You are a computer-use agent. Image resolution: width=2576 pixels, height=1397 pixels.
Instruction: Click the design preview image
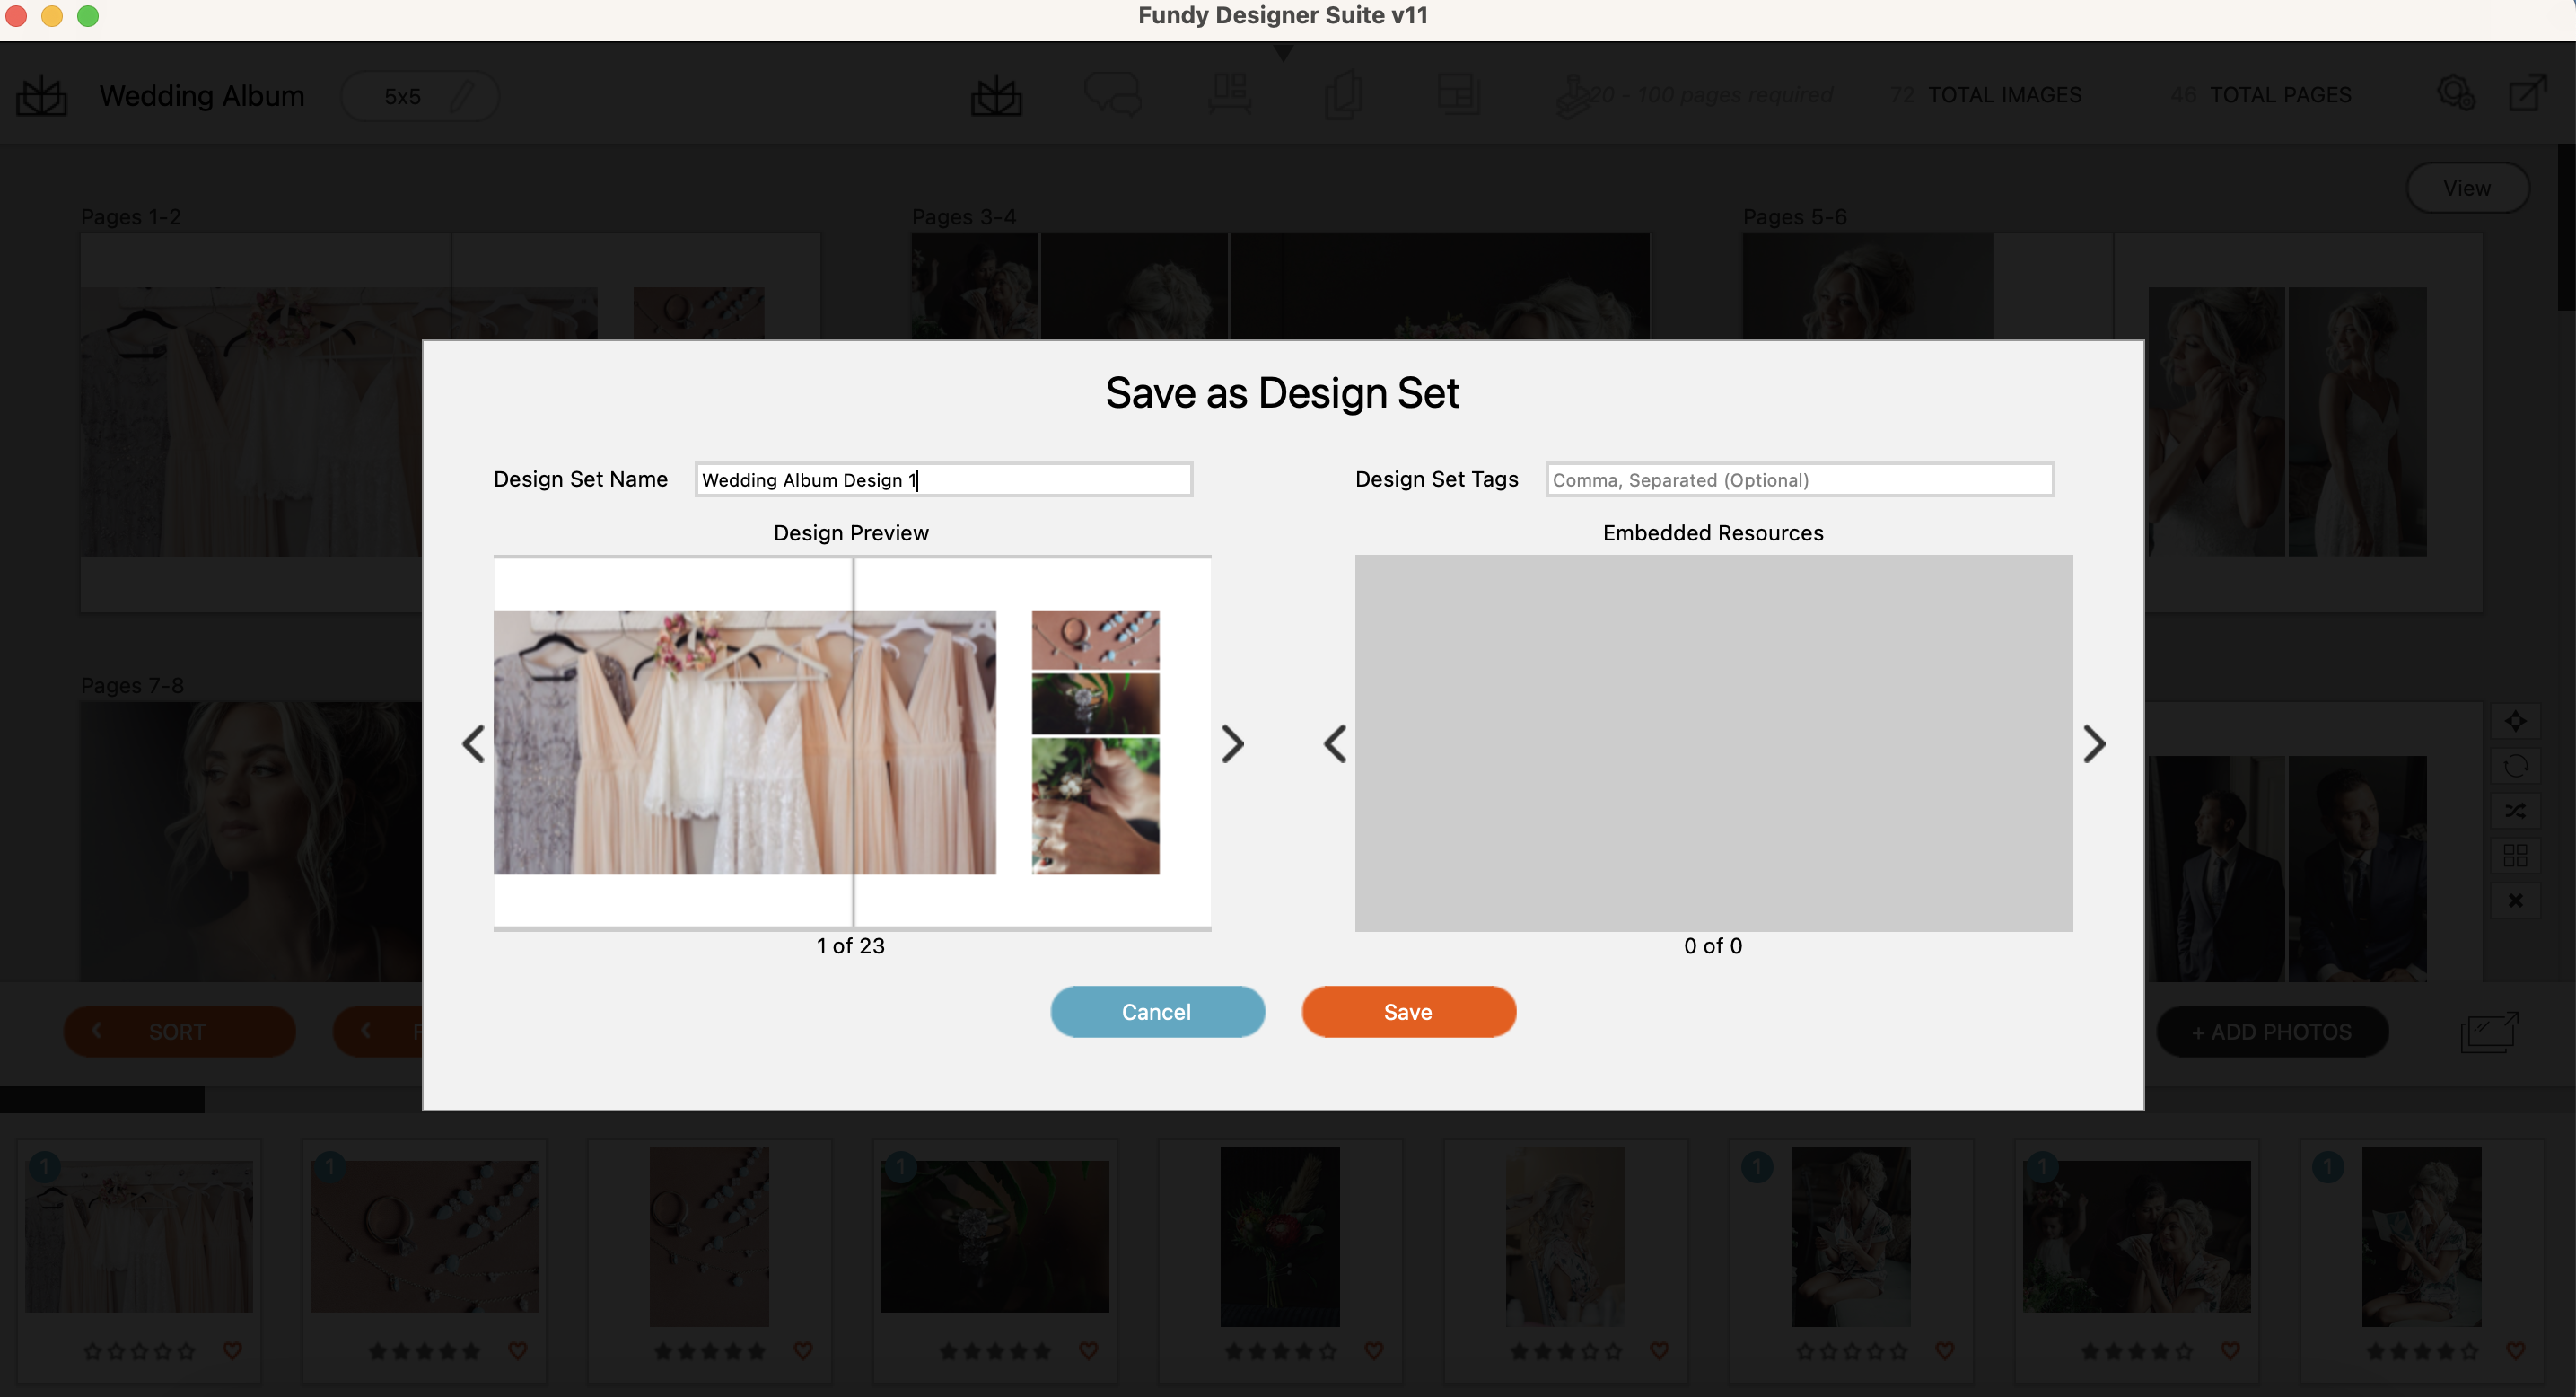click(x=852, y=742)
